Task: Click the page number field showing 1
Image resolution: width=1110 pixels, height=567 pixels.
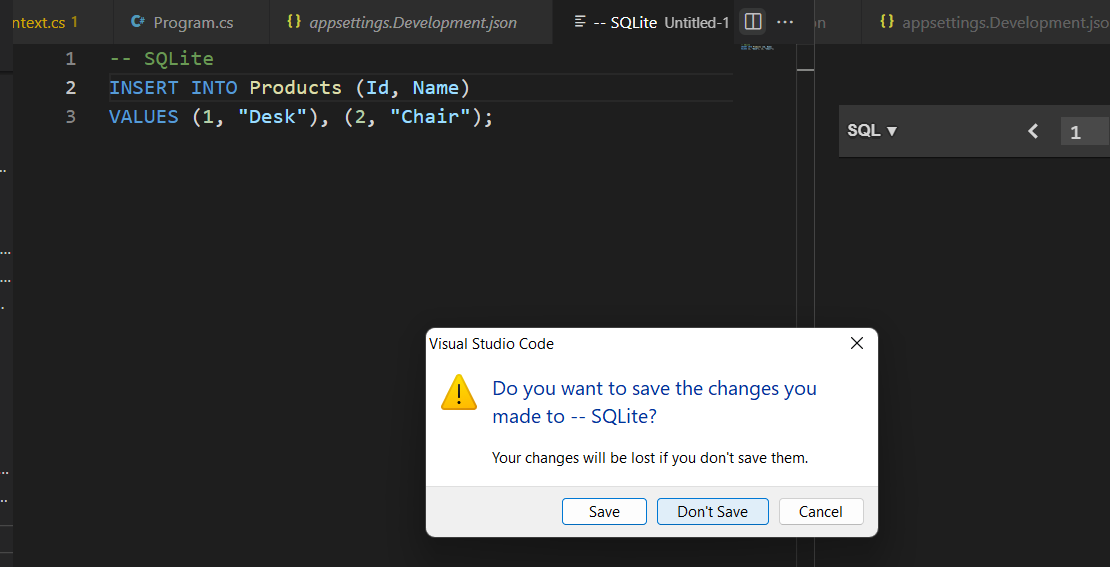Action: tap(1084, 132)
